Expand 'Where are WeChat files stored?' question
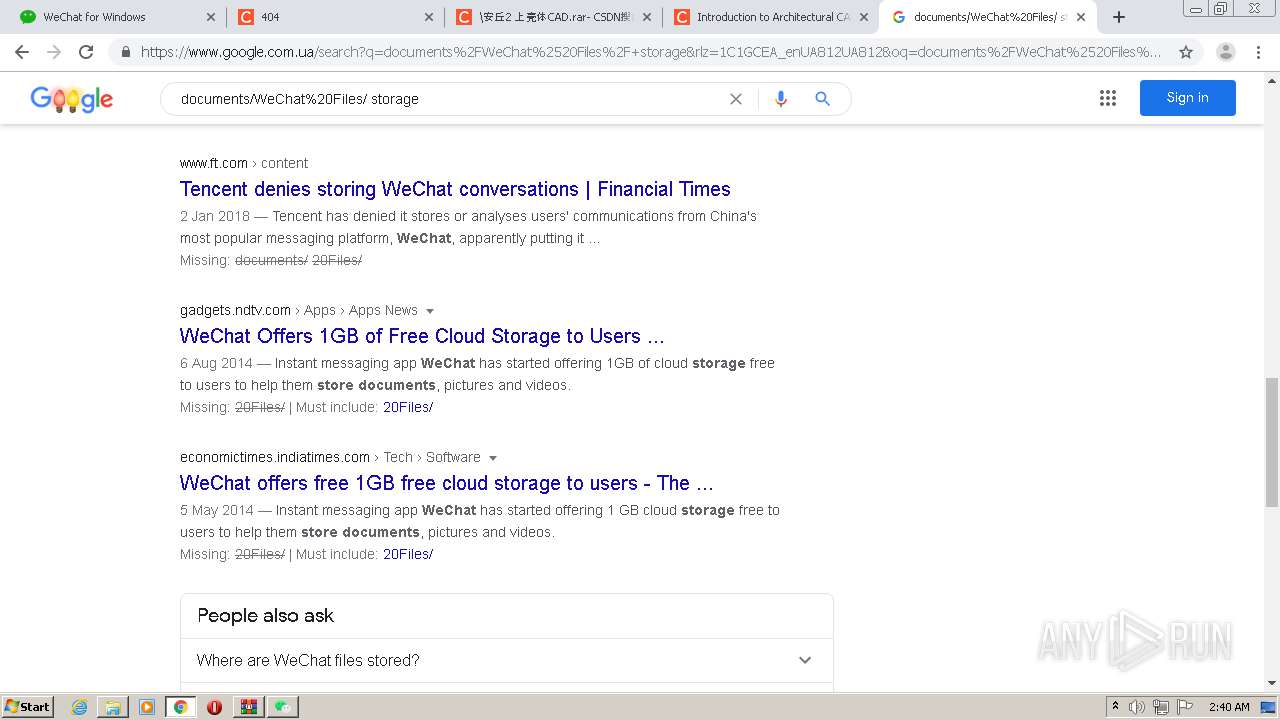 (x=507, y=660)
